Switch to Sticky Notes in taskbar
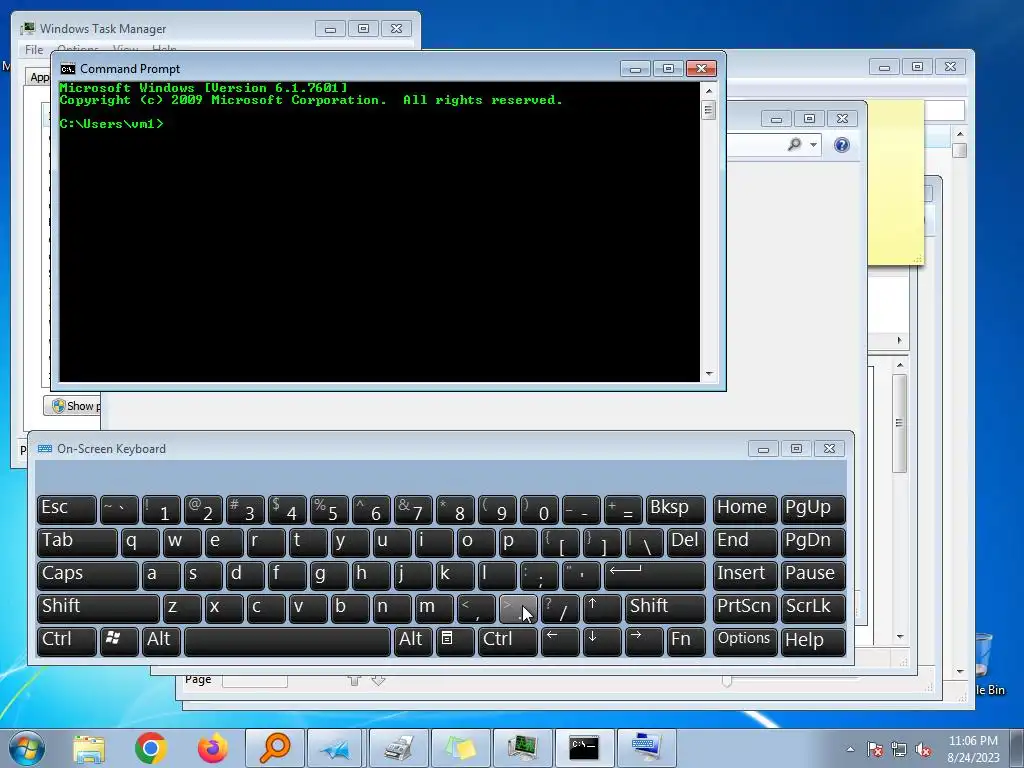1024x768 pixels. coord(460,748)
